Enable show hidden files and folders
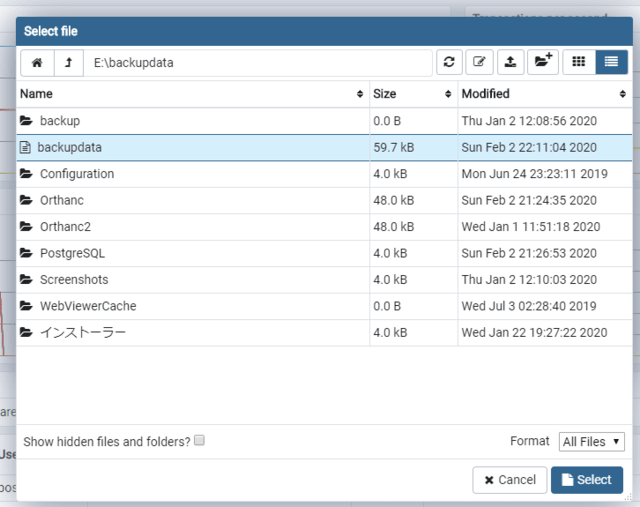 point(200,440)
